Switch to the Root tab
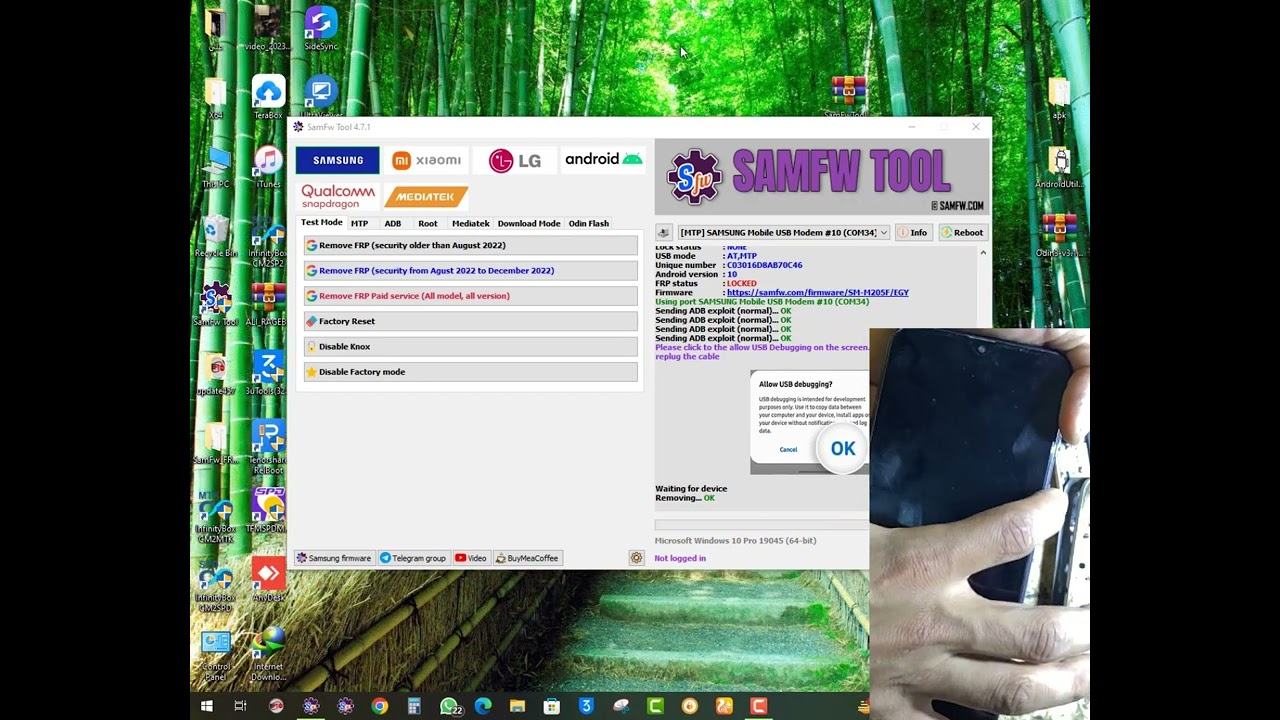Image resolution: width=1280 pixels, height=720 pixels. point(428,223)
